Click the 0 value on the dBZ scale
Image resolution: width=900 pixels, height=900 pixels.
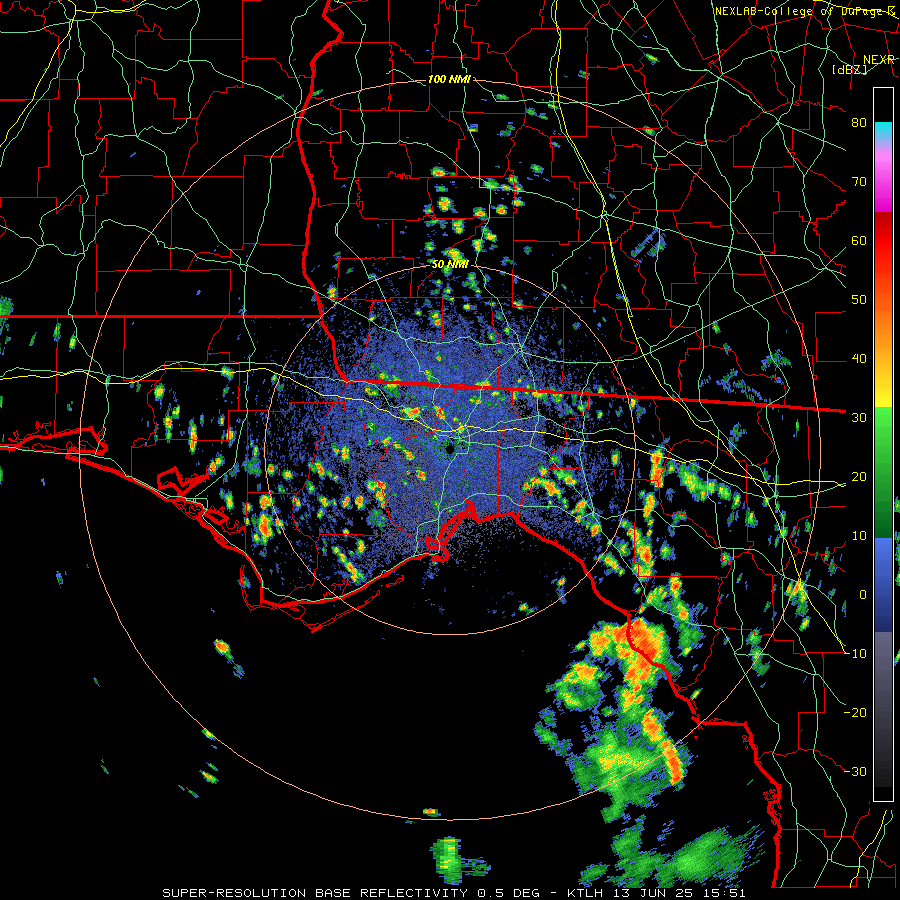tap(862, 595)
